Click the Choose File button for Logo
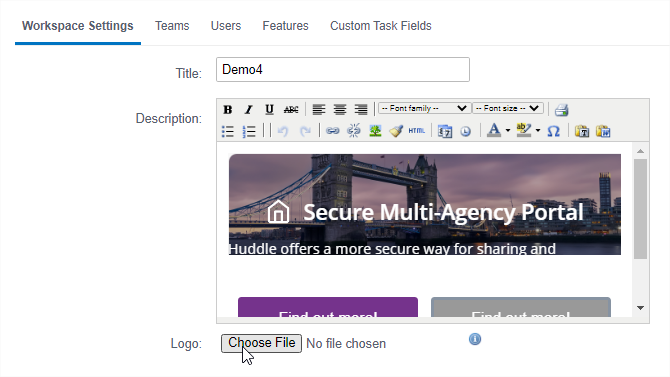Image resolution: width=670 pixels, height=377 pixels. pos(262,343)
